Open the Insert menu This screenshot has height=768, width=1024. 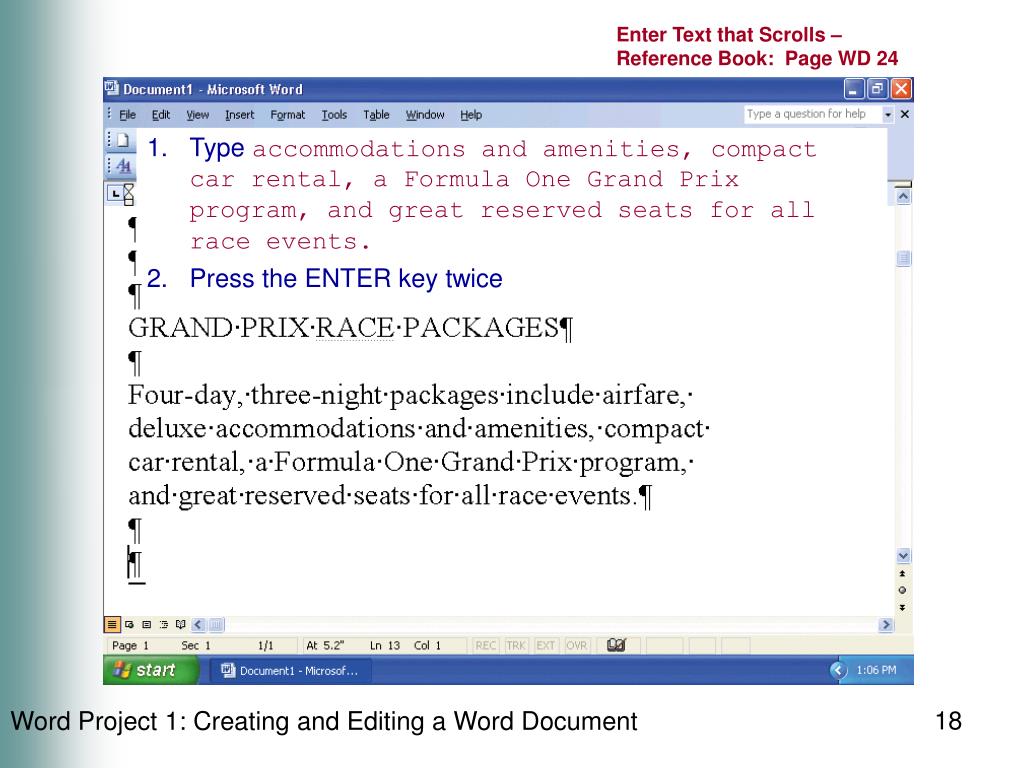(239, 115)
